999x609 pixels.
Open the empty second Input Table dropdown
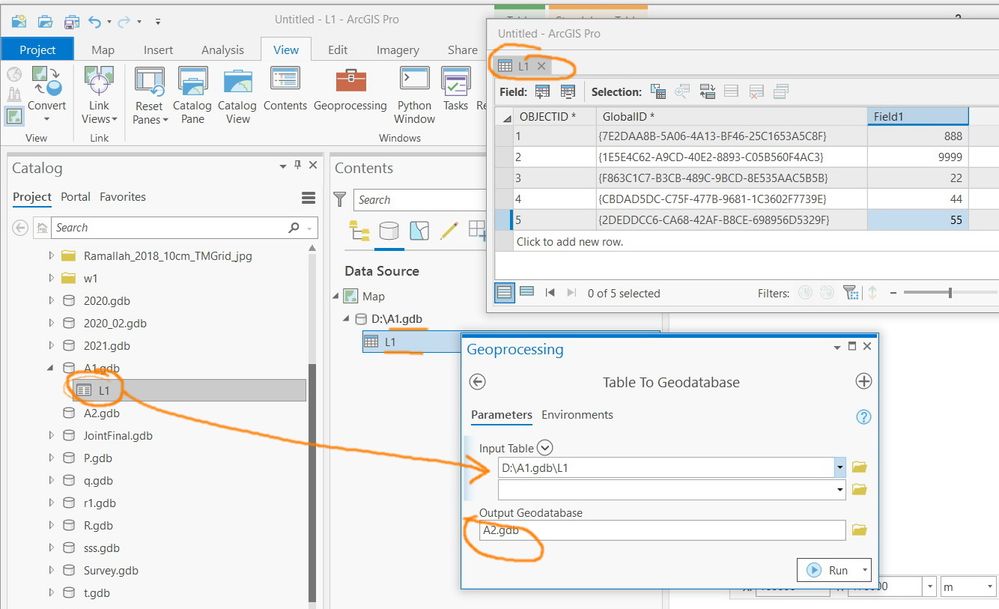click(840, 490)
